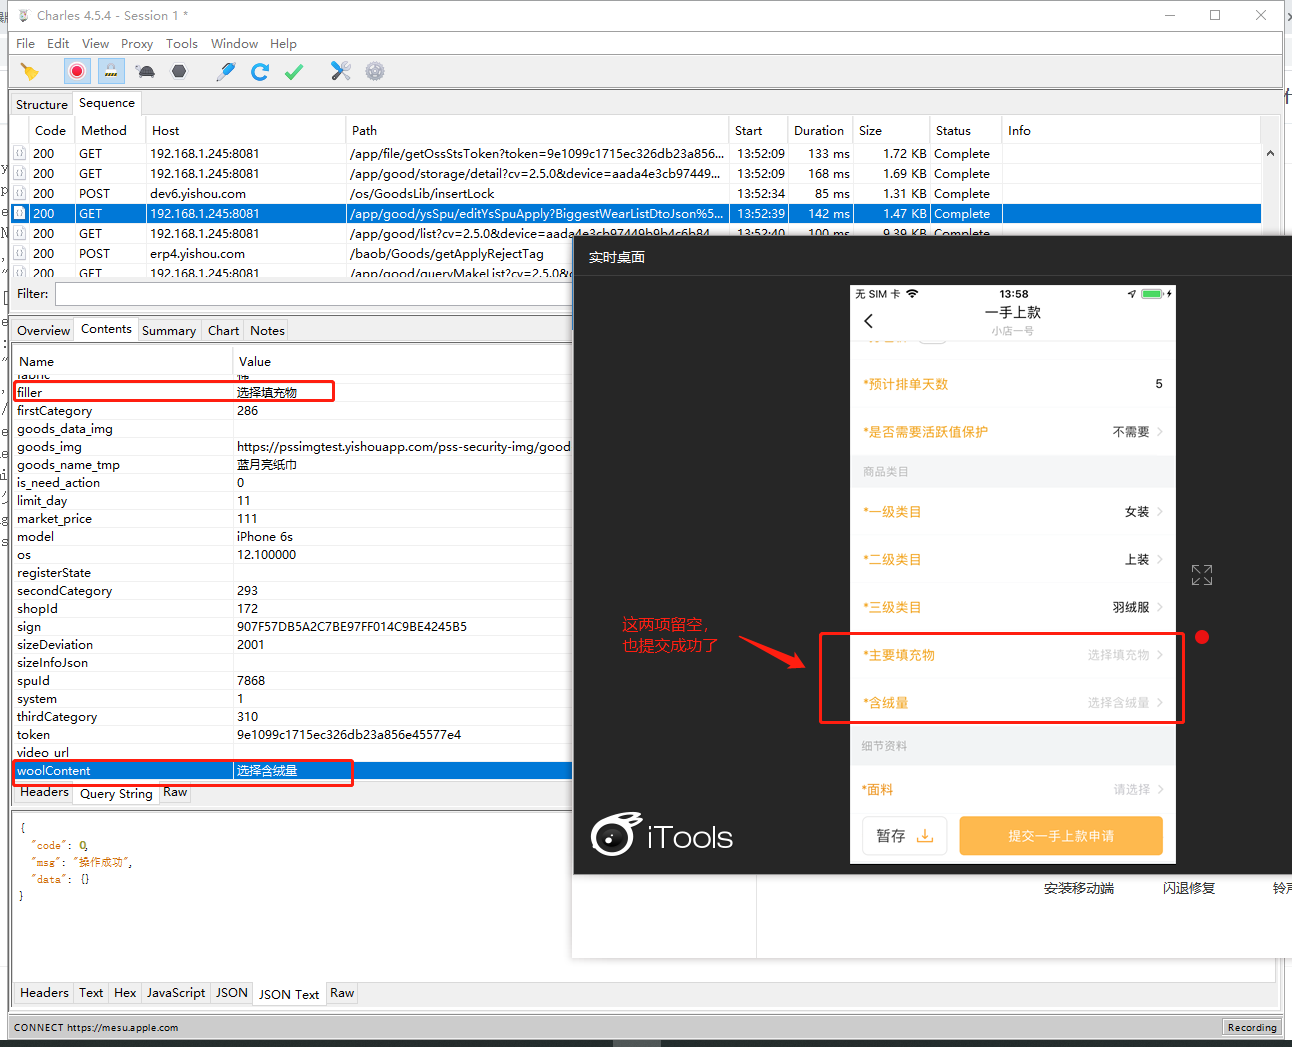
Task: Switch to the Structure tab
Action: 42,104
